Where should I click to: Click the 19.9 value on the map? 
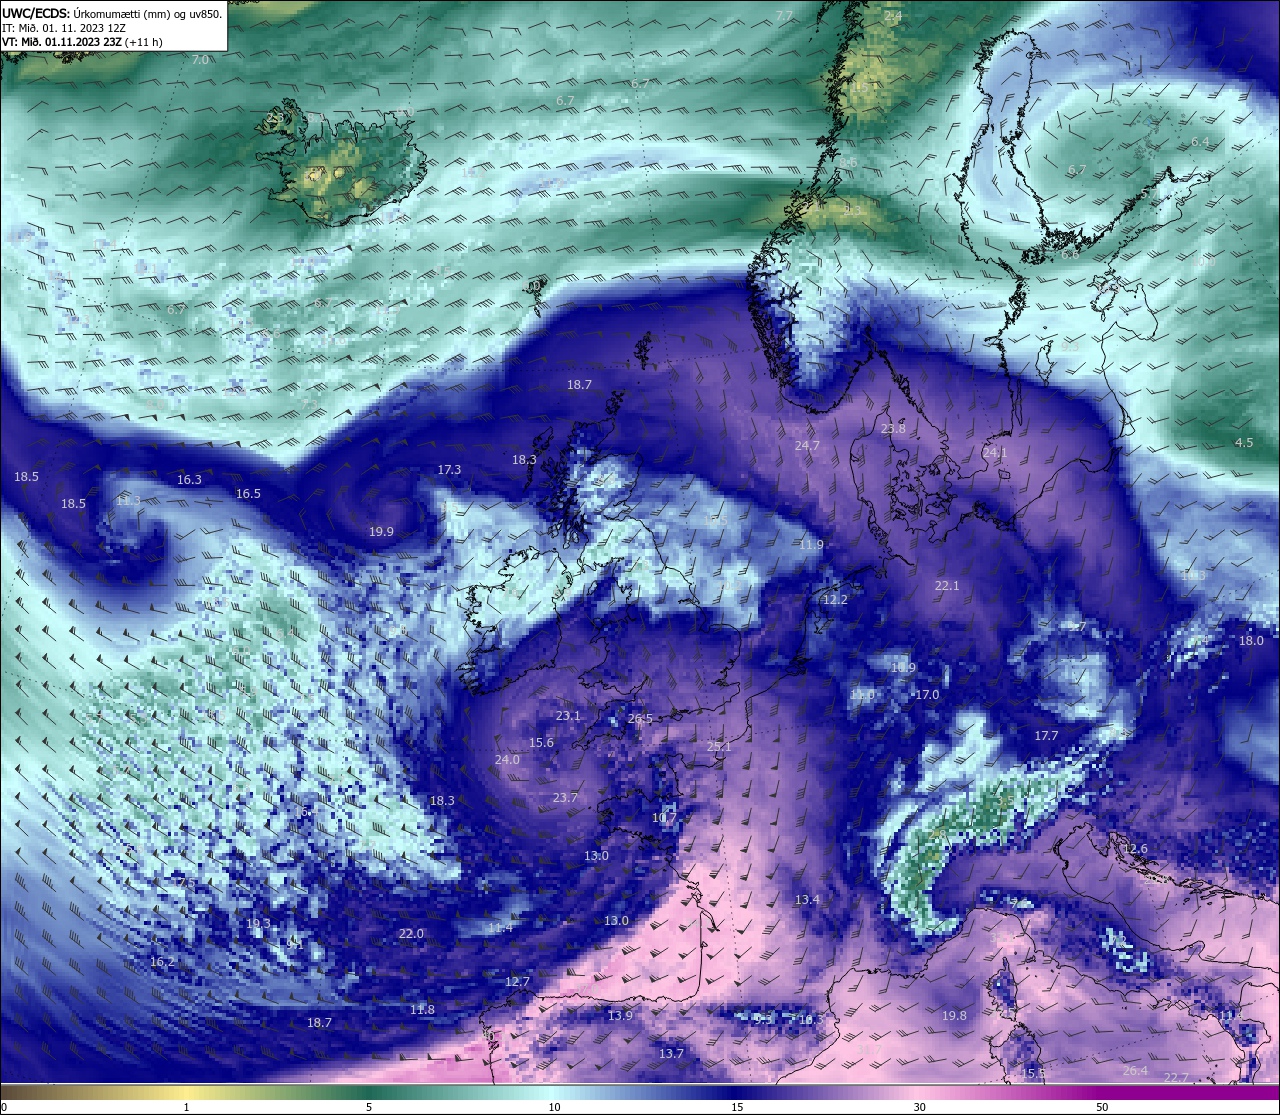(x=381, y=532)
